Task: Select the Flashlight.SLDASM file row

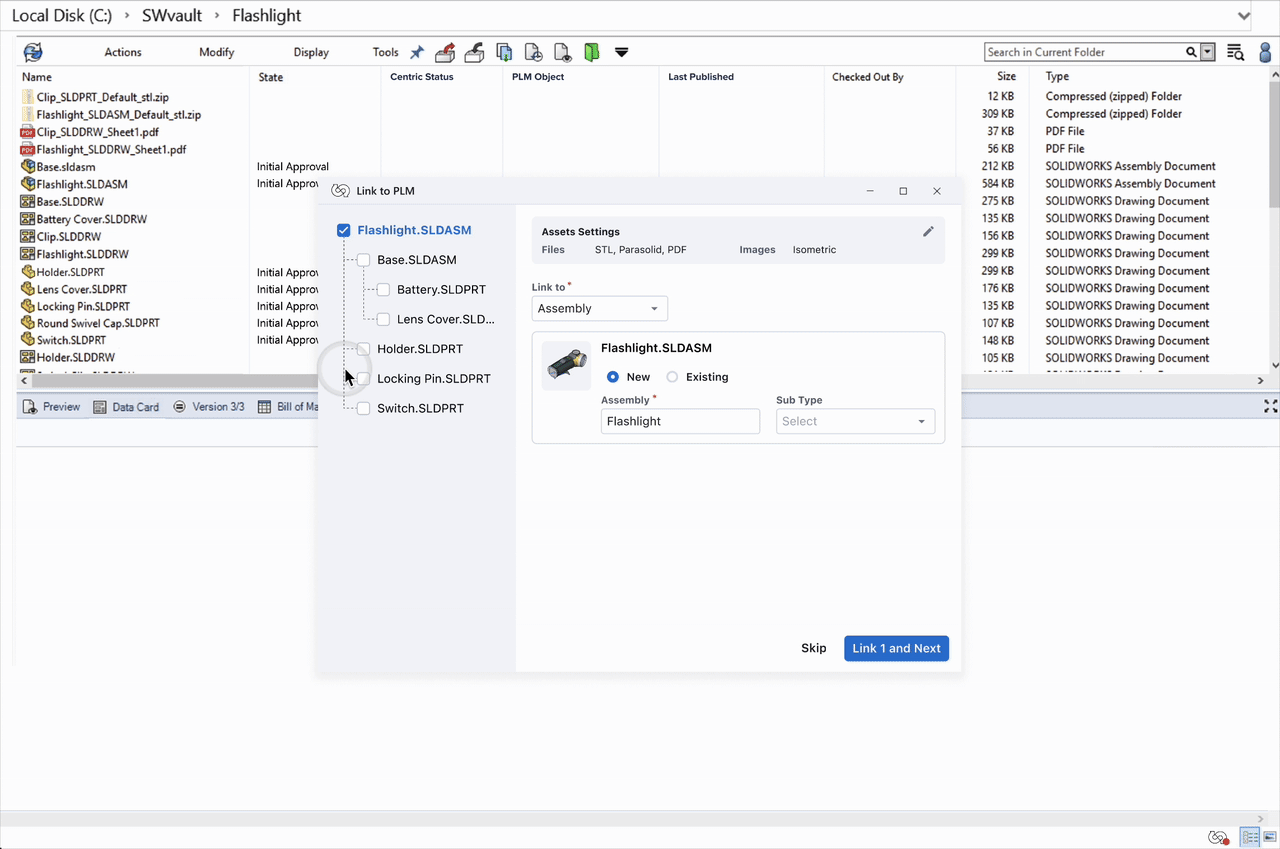Action: pos(81,184)
